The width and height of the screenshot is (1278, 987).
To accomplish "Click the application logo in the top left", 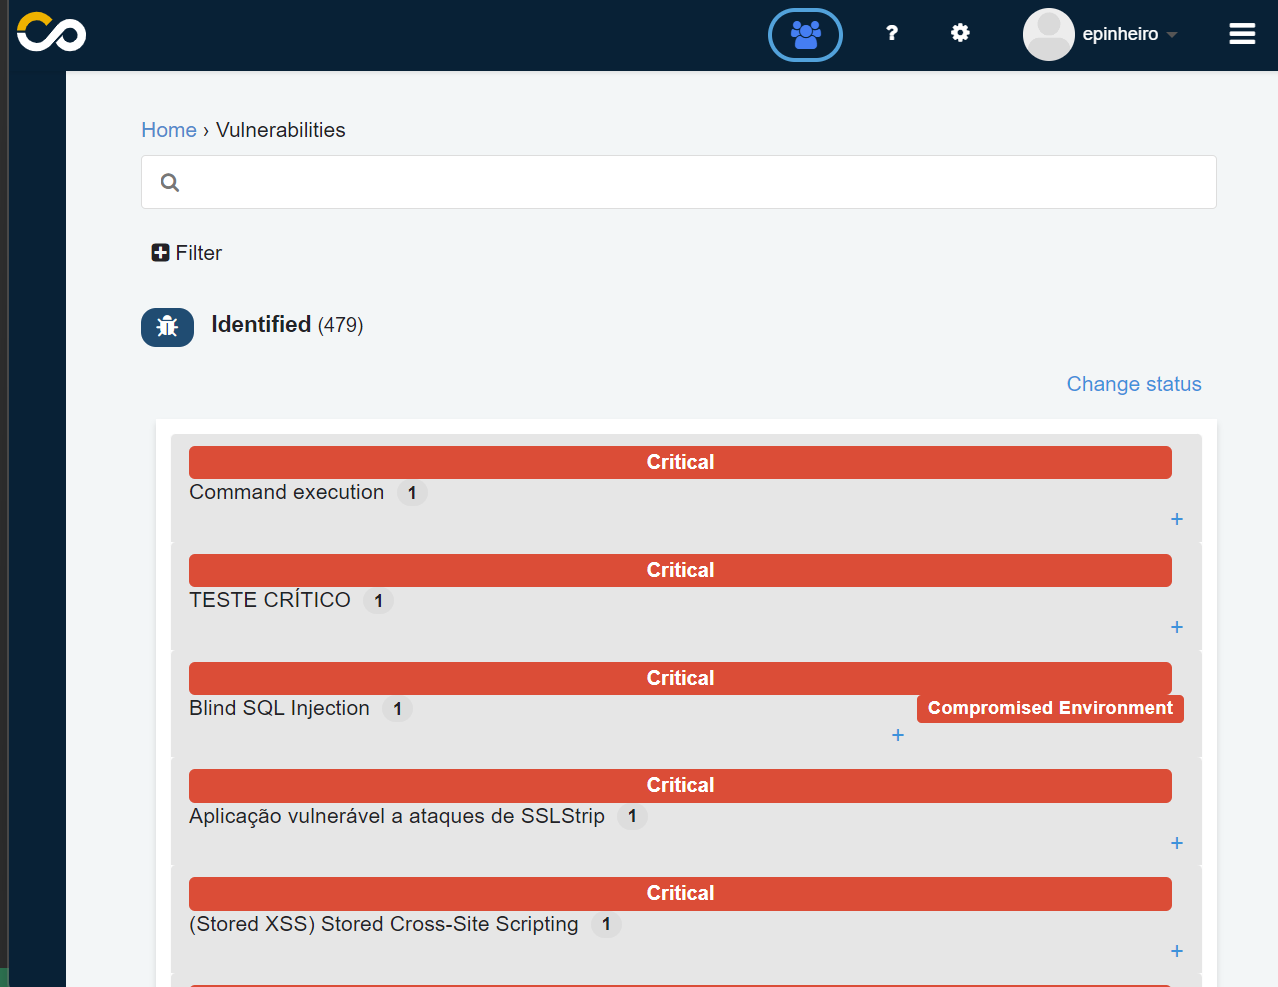I will point(50,32).
